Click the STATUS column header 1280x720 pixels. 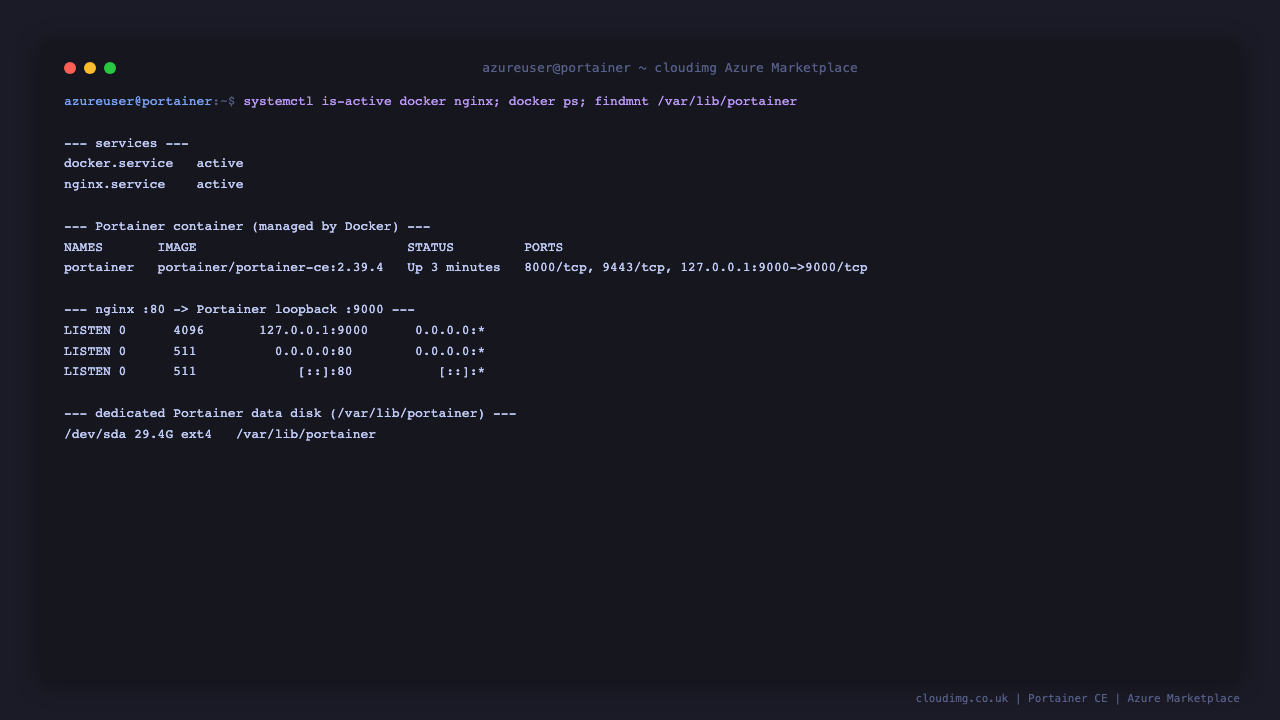[x=430, y=248]
